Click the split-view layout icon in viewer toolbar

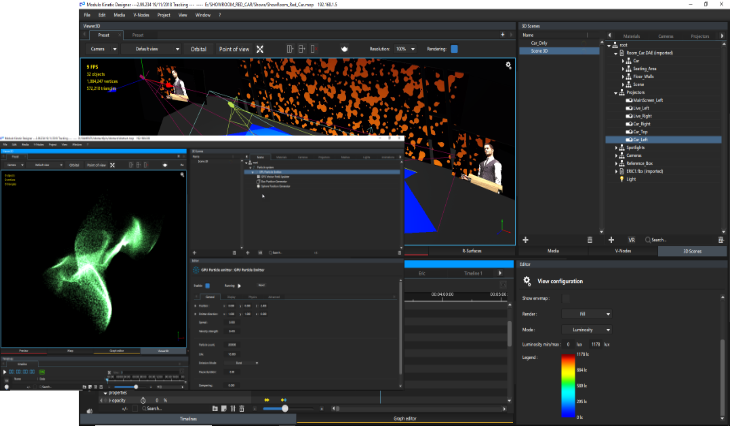[x=290, y=49]
